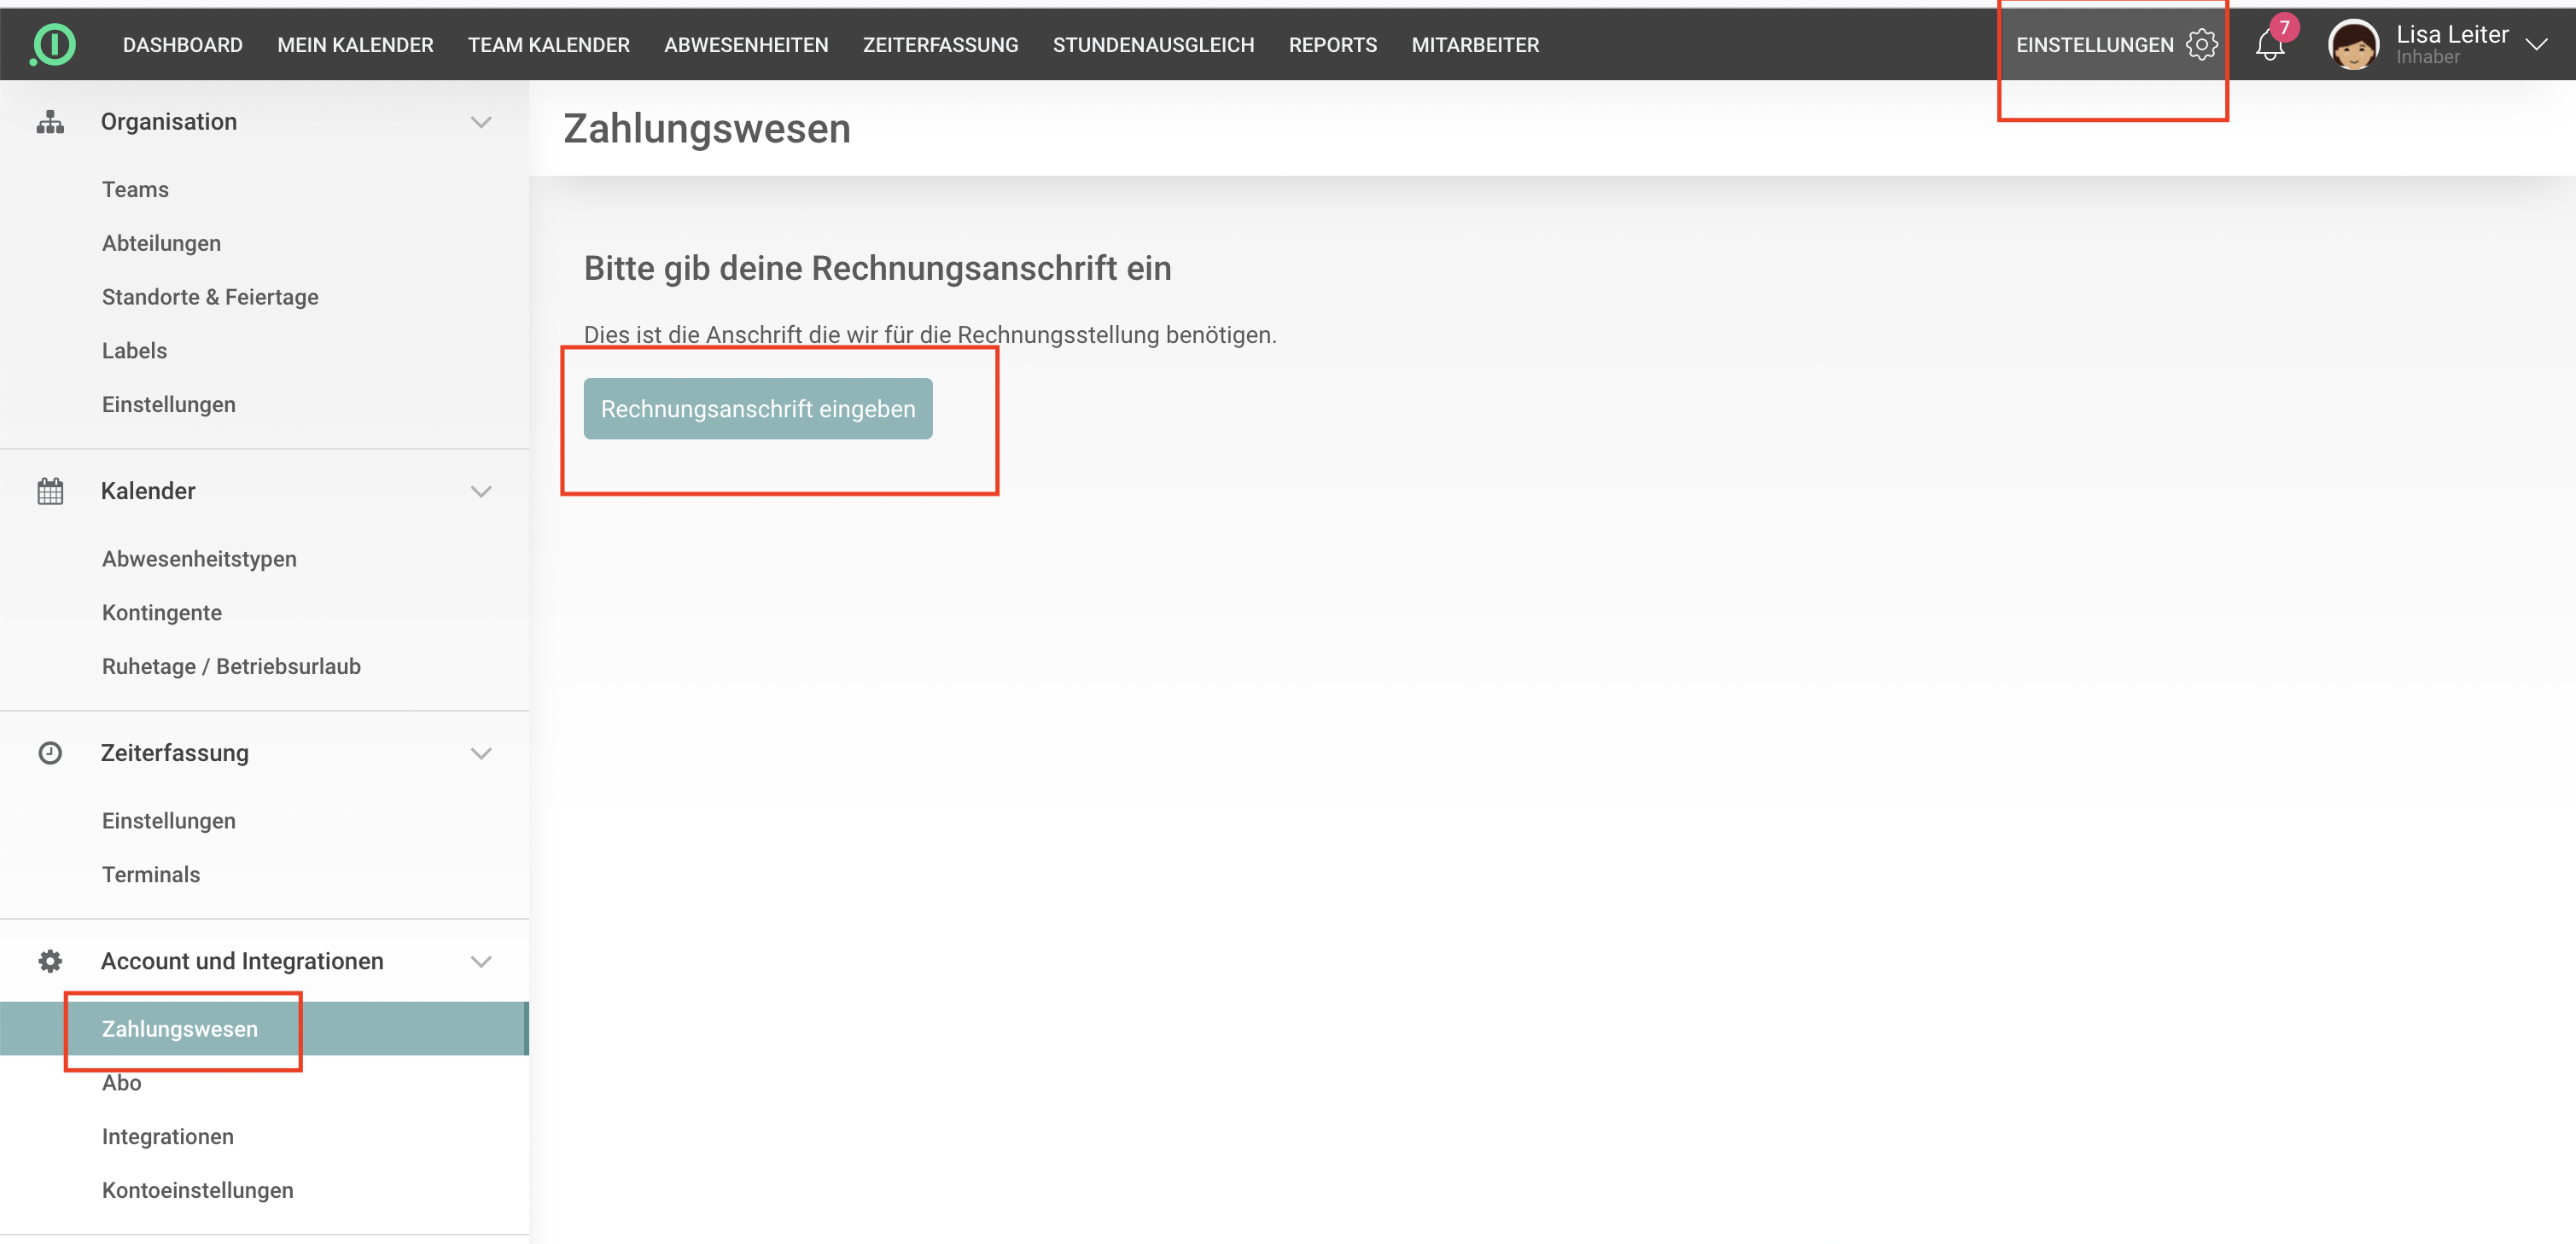
Task: Click the Account und Integrationen gear icon
Action: pyautogui.click(x=50, y=961)
